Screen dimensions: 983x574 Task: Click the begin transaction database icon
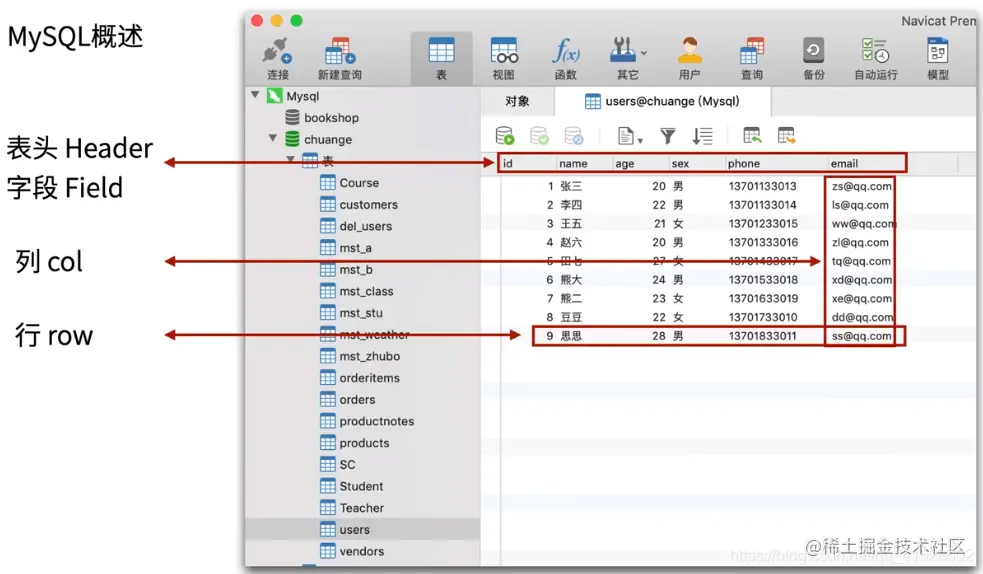pyautogui.click(x=505, y=135)
